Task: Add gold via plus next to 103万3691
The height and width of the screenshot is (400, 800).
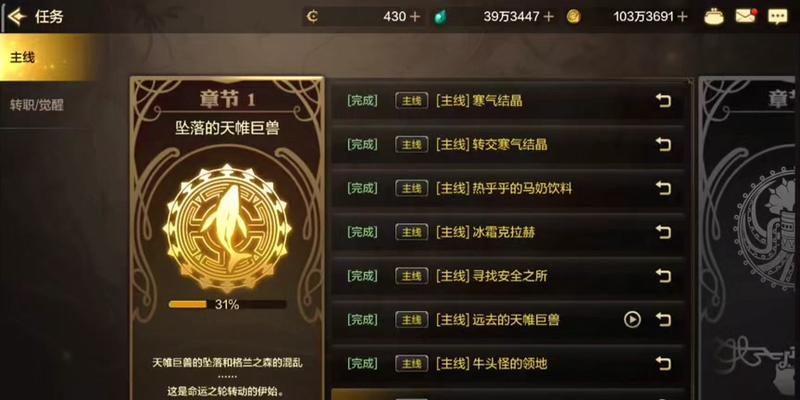Action: [x=683, y=17]
